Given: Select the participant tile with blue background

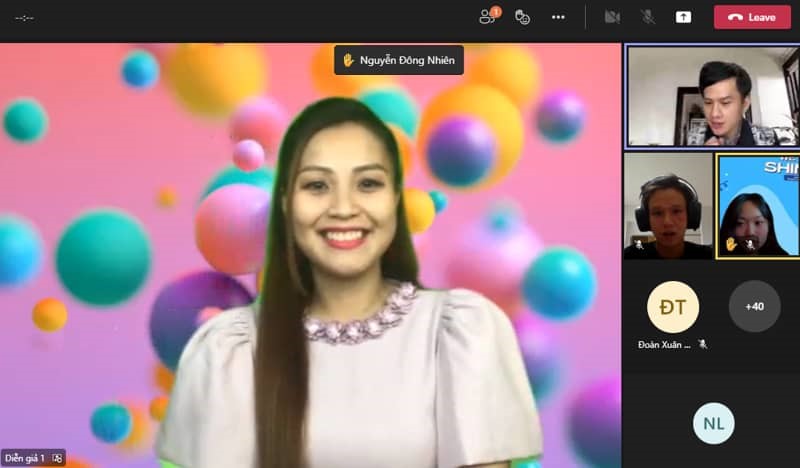Looking at the screenshot, I should pos(757,206).
